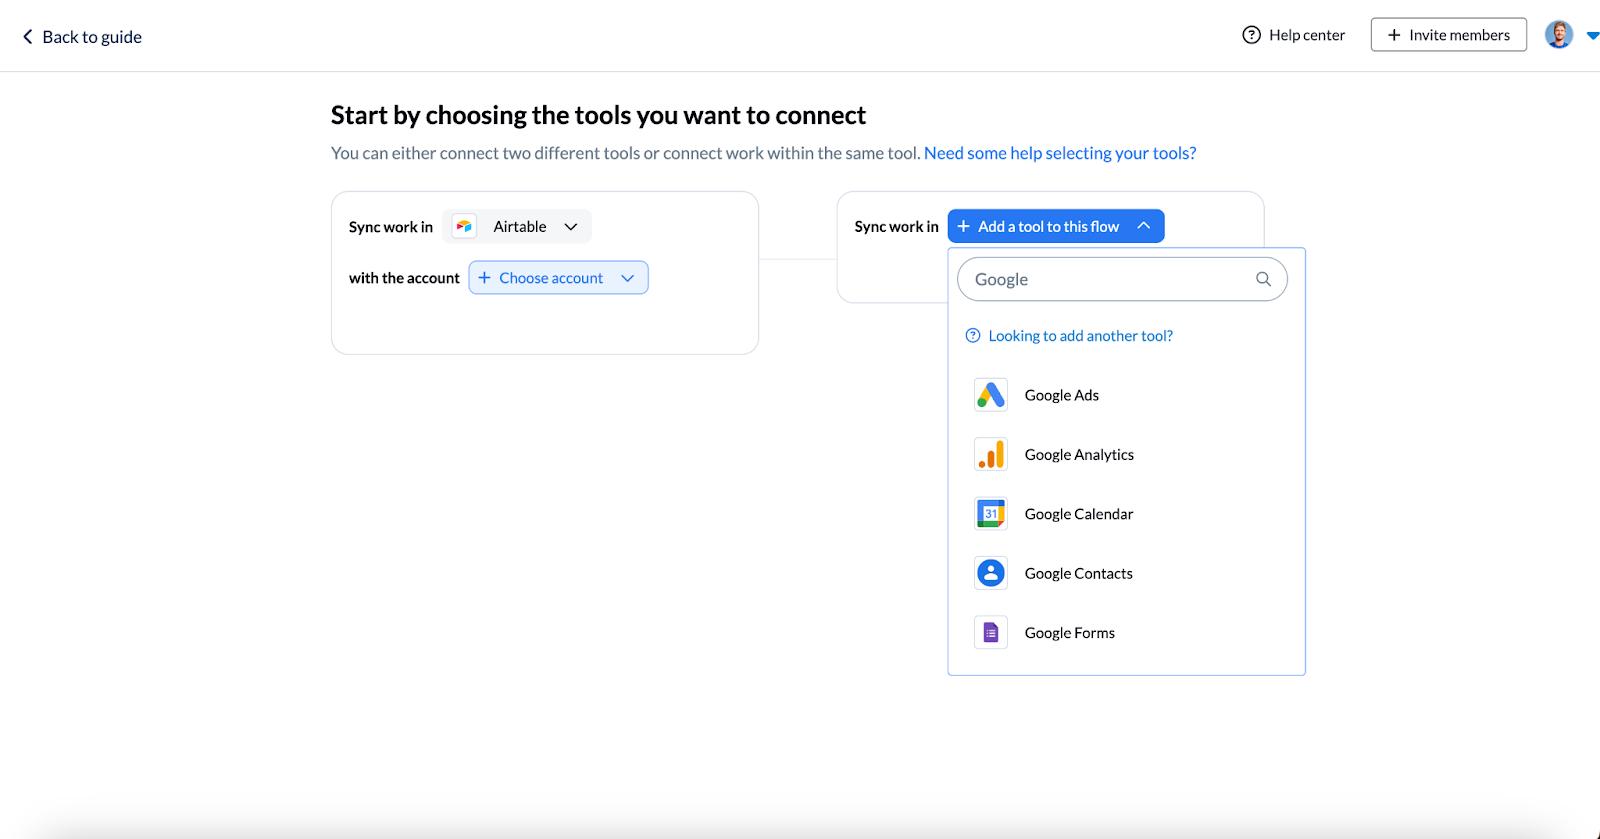Click the user avatar photo
Viewport: 1600px width, 839px height.
tap(1558, 35)
